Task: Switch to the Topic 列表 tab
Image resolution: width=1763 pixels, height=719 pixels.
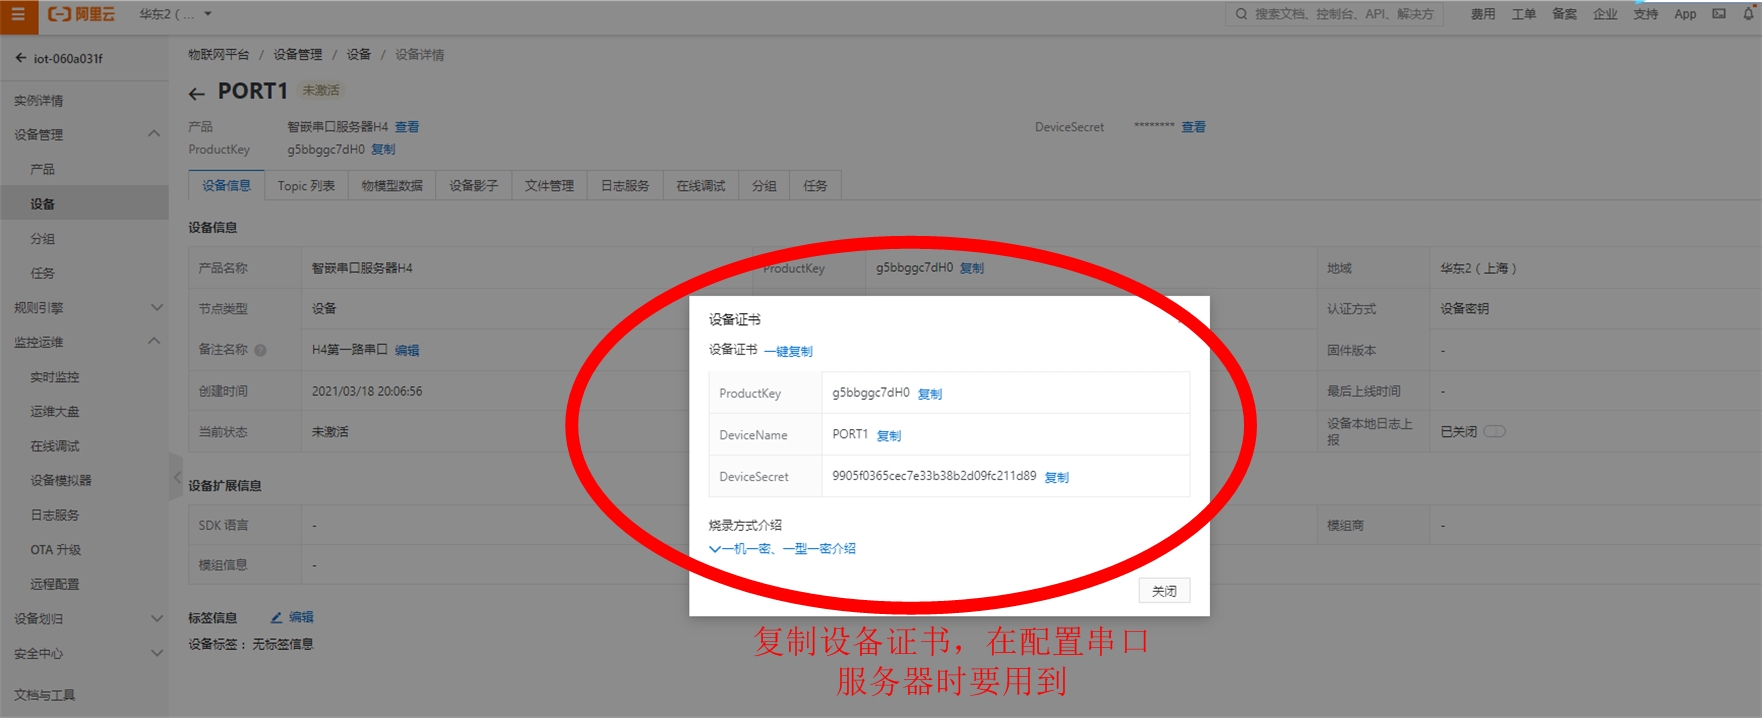Action: [306, 186]
